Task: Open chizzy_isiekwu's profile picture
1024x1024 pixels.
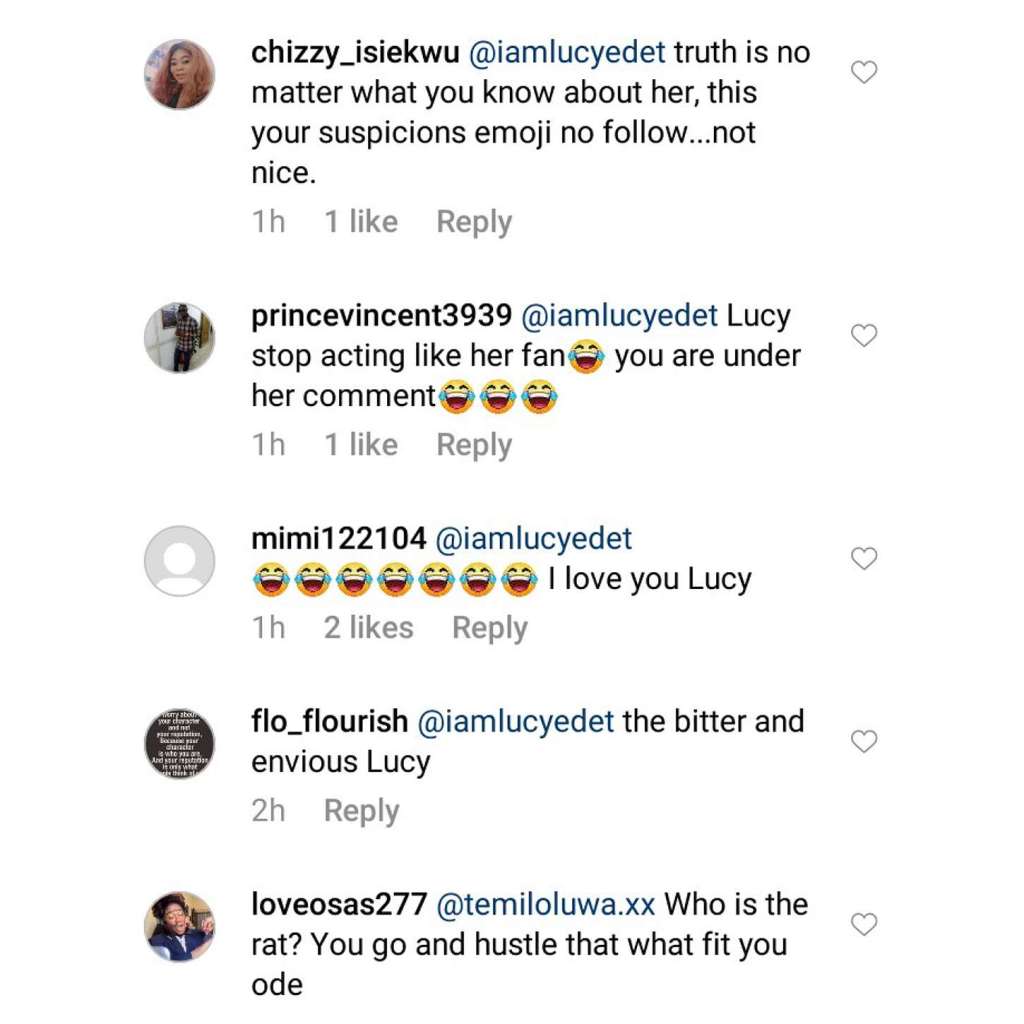Action: 180,74
